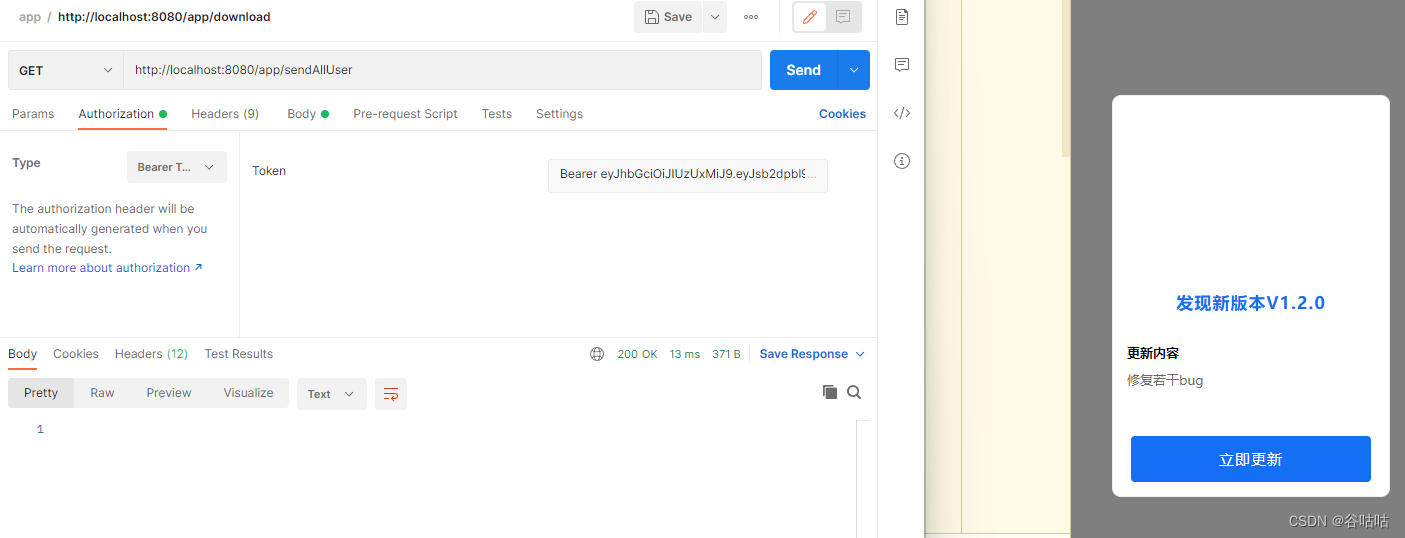The height and width of the screenshot is (538, 1405).
Task: Click the globe network information icon
Action: coord(597,354)
